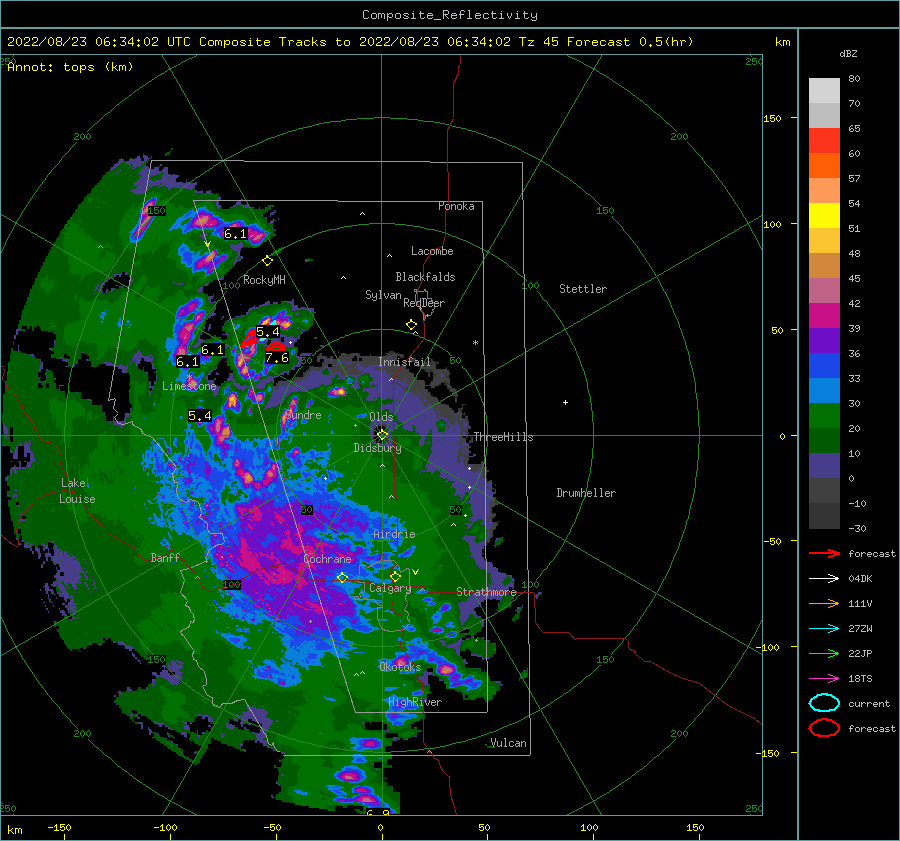Viewport: 900px width, 841px height.
Task: Click the dBZ legend heading
Action: [x=848, y=54]
